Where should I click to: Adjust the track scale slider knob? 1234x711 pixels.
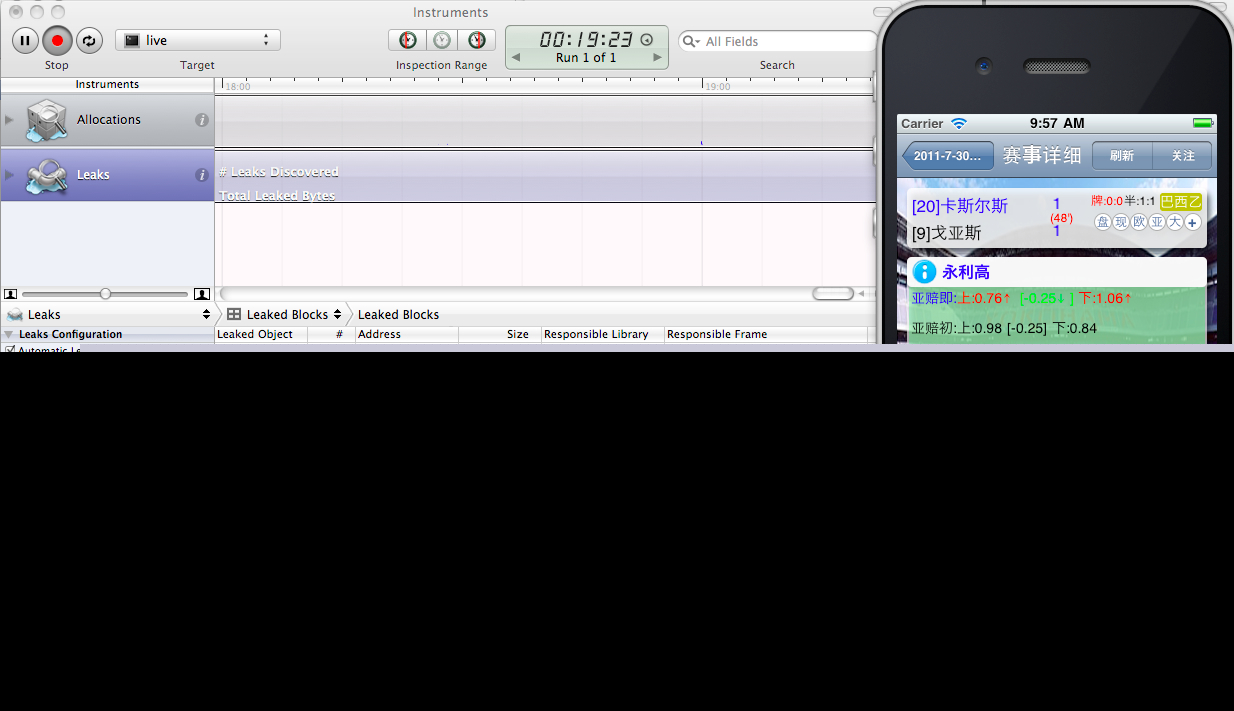[x=105, y=294]
